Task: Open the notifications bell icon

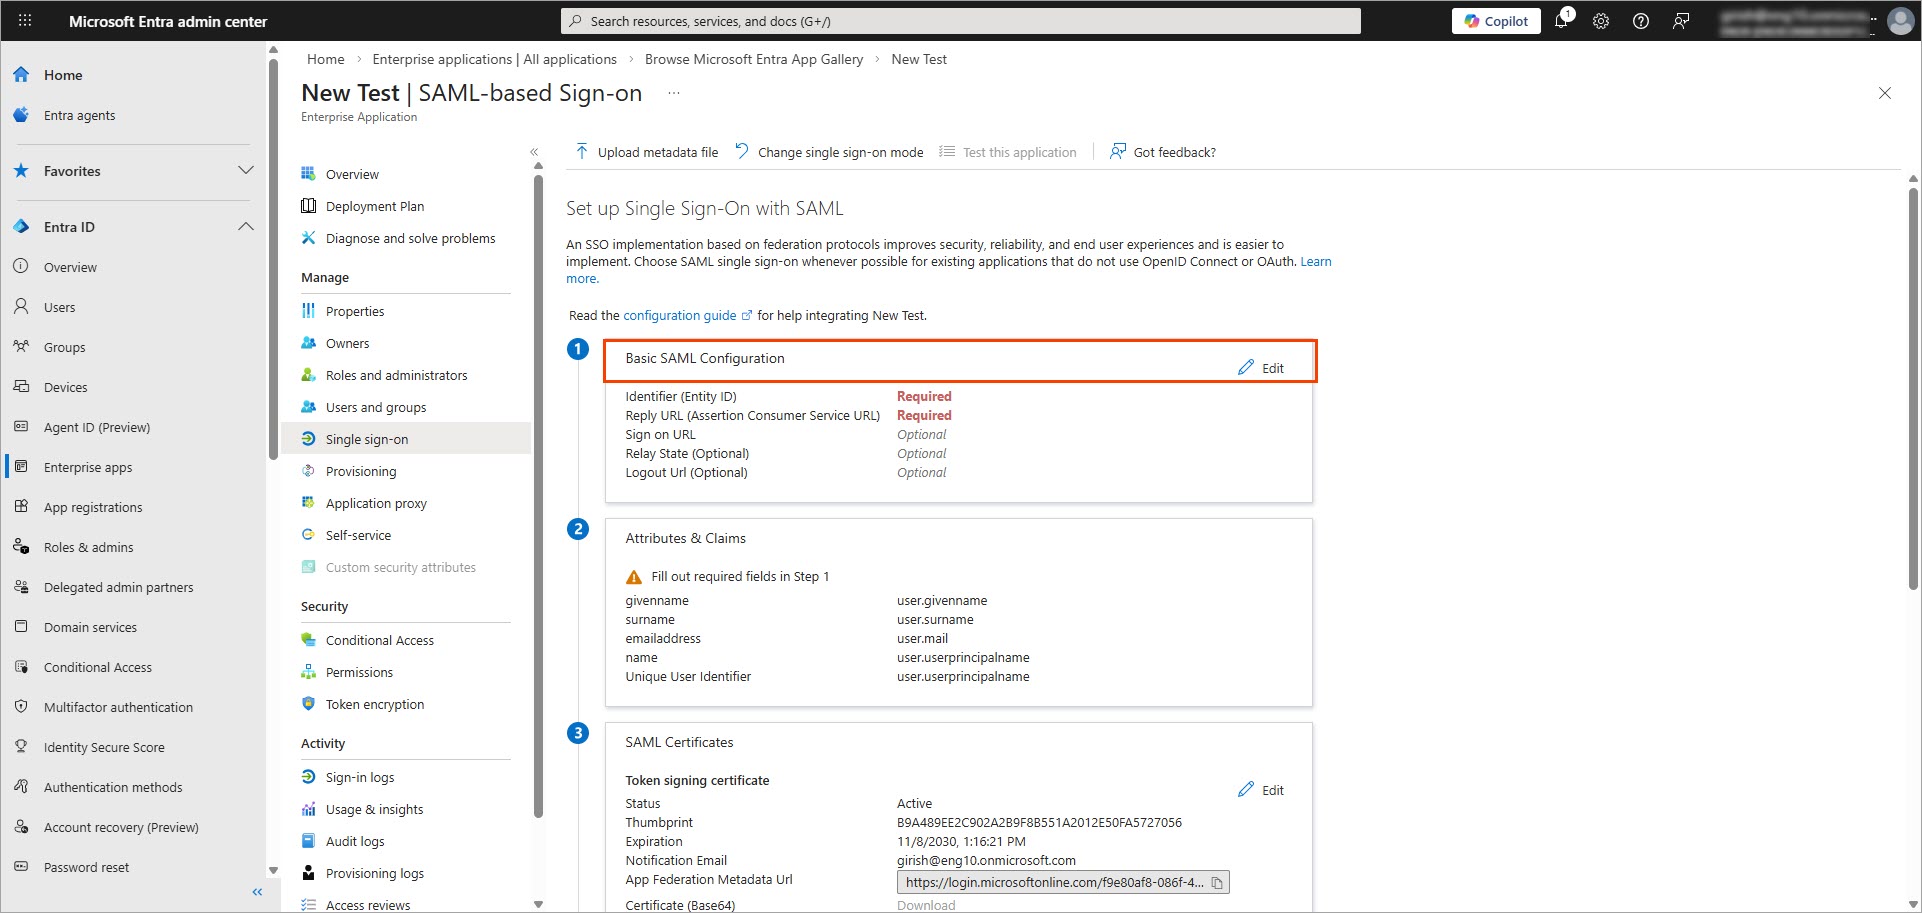Action: click(1562, 20)
